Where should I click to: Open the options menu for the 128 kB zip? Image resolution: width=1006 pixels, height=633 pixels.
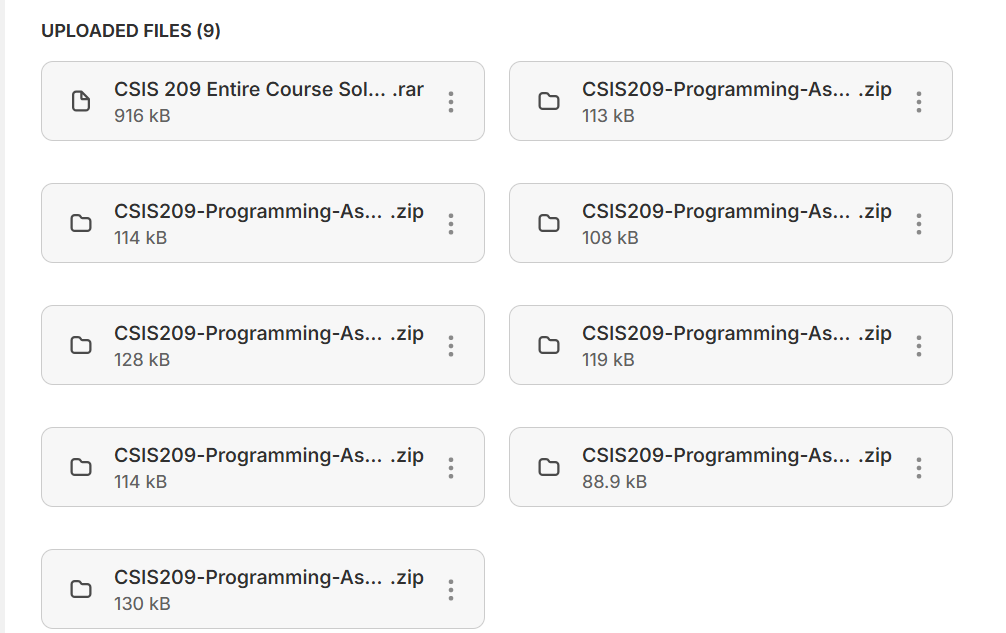pyautogui.click(x=450, y=345)
